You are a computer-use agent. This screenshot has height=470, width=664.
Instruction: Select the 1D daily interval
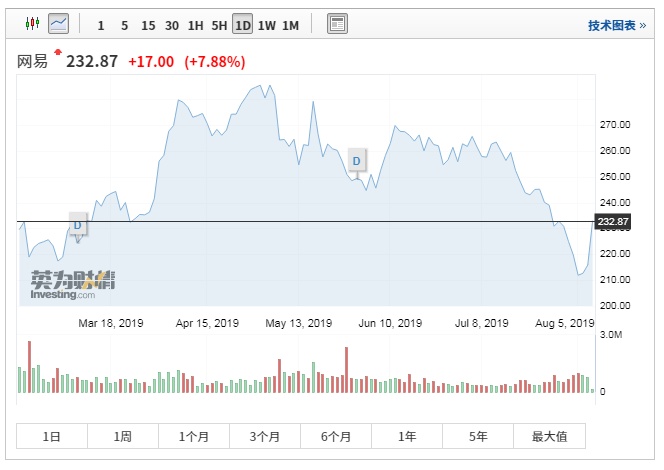click(x=242, y=24)
